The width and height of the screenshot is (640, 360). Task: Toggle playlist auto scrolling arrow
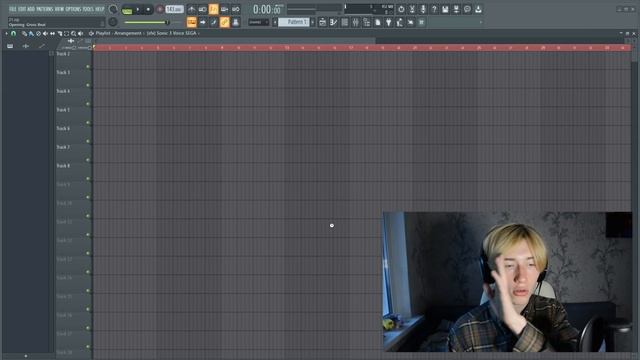[202, 22]
